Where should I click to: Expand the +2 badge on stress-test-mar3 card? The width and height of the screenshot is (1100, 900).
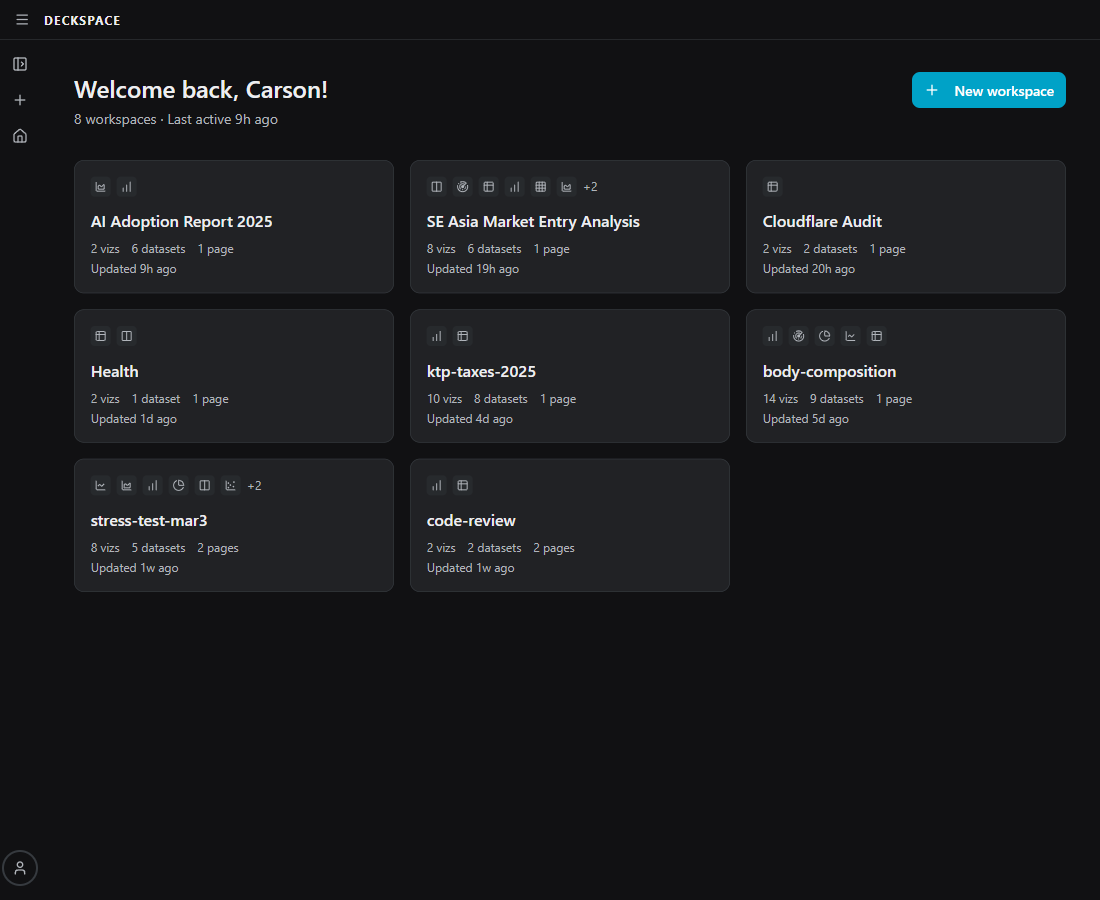point(254,485)
